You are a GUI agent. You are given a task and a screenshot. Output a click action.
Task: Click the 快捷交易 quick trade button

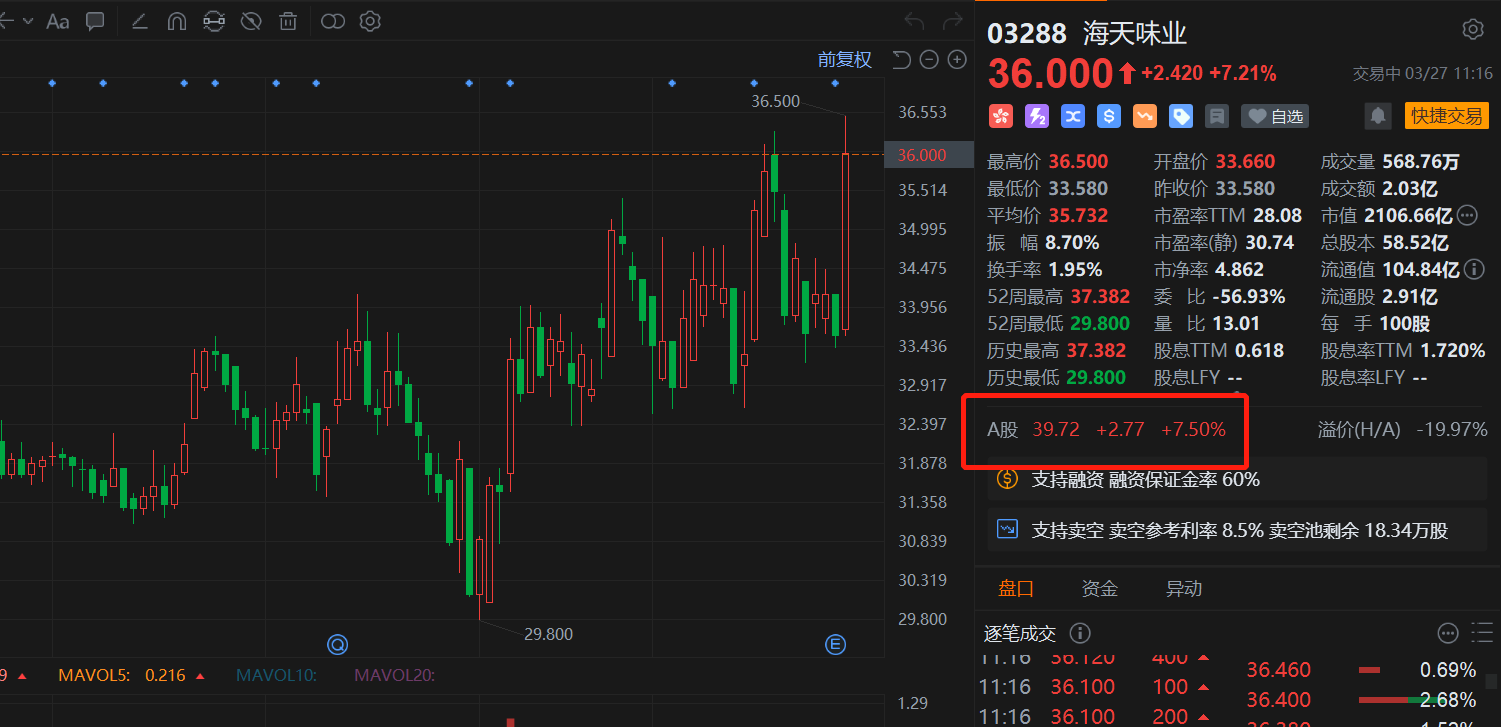pos(1446,116)
